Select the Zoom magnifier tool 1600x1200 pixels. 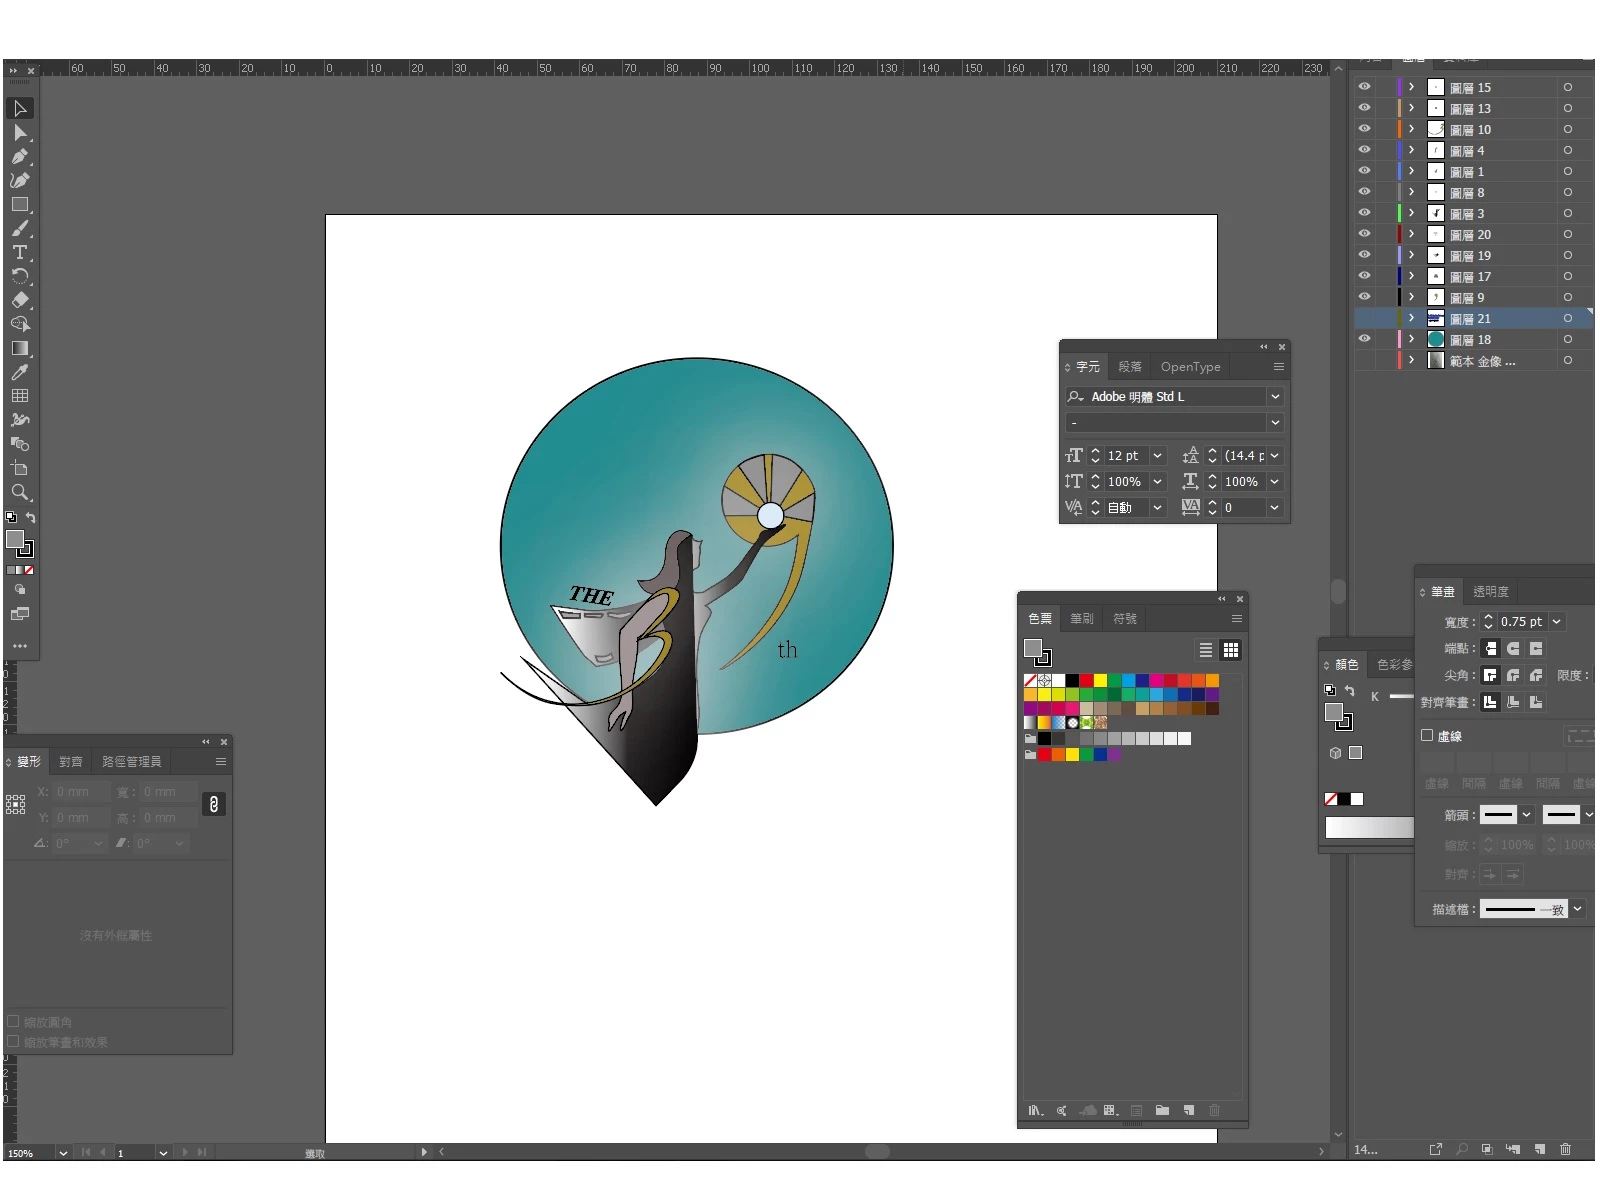(20, 492)
